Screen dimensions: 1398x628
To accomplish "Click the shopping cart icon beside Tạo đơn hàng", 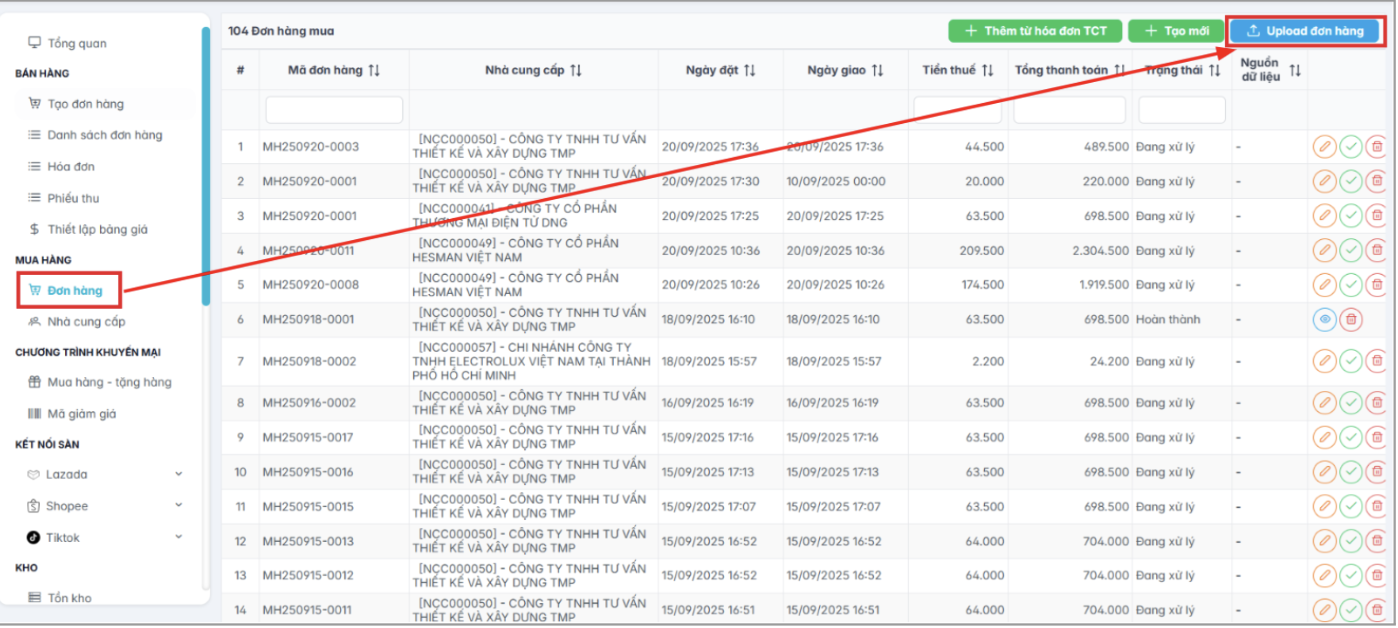I will [34, 103].
